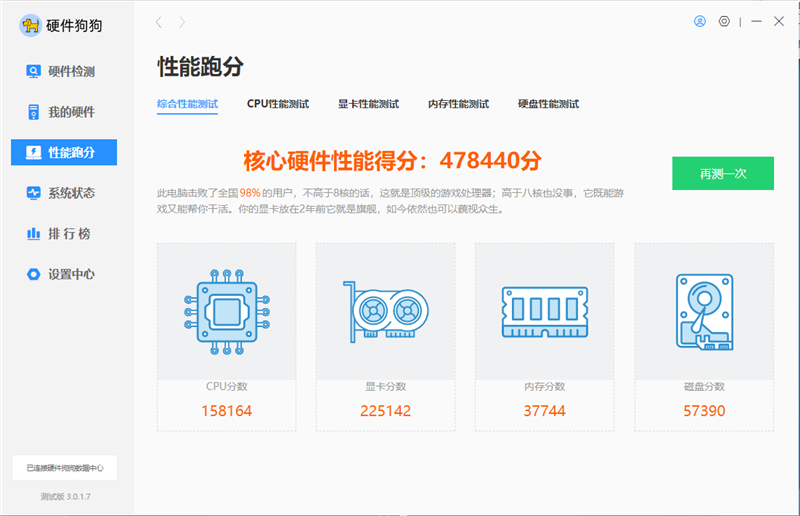Viewport: 800px width, 516px height.
Task: Select the disk score 57390
Action: tap(704, 411)
